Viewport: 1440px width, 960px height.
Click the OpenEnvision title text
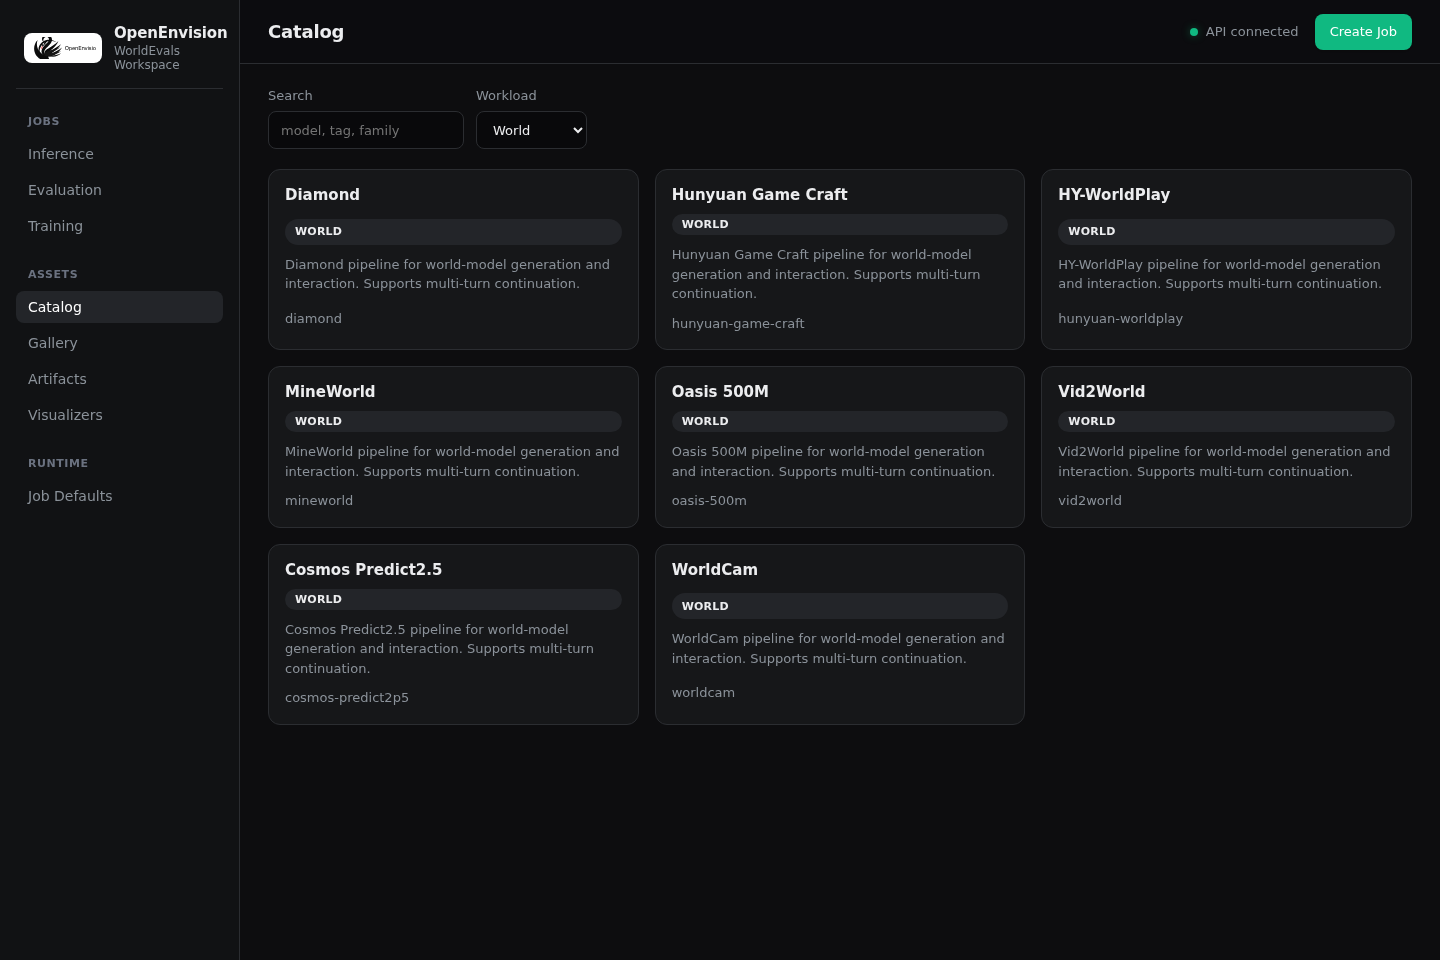pyautogui.click(x=171, y=32)
